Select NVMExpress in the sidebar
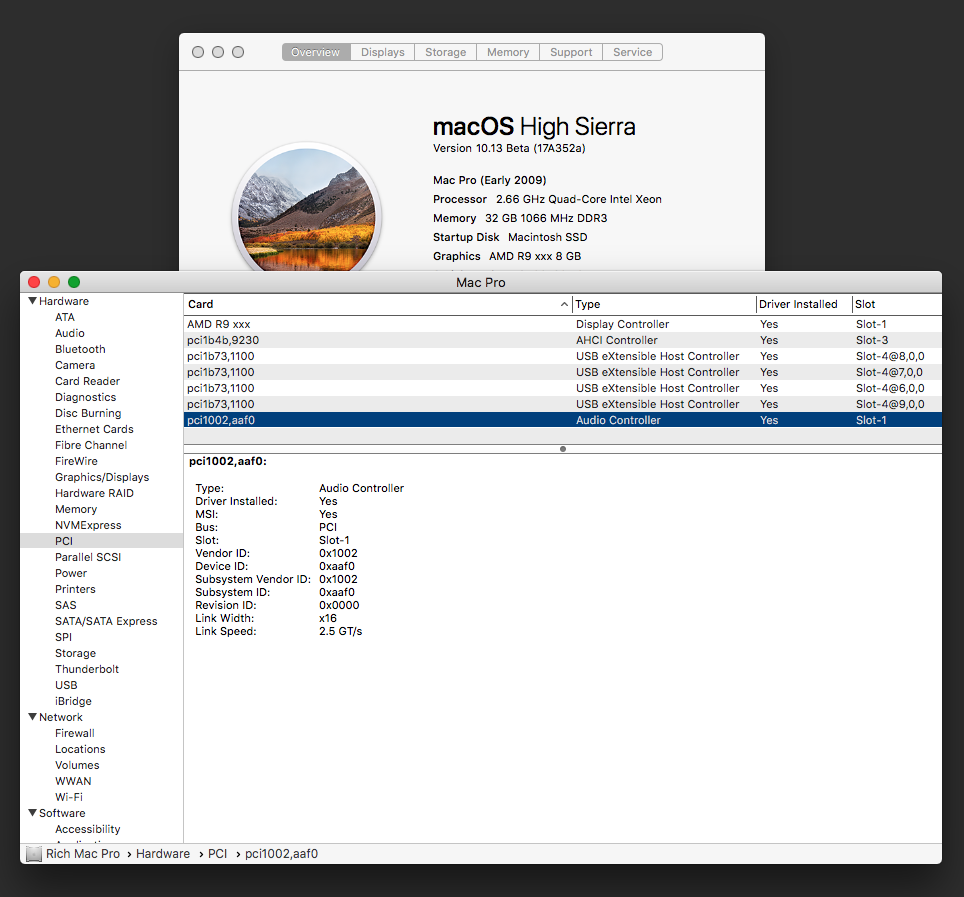Screen dimensions: 964x897 pyautogui.click(x=88, y=525)
